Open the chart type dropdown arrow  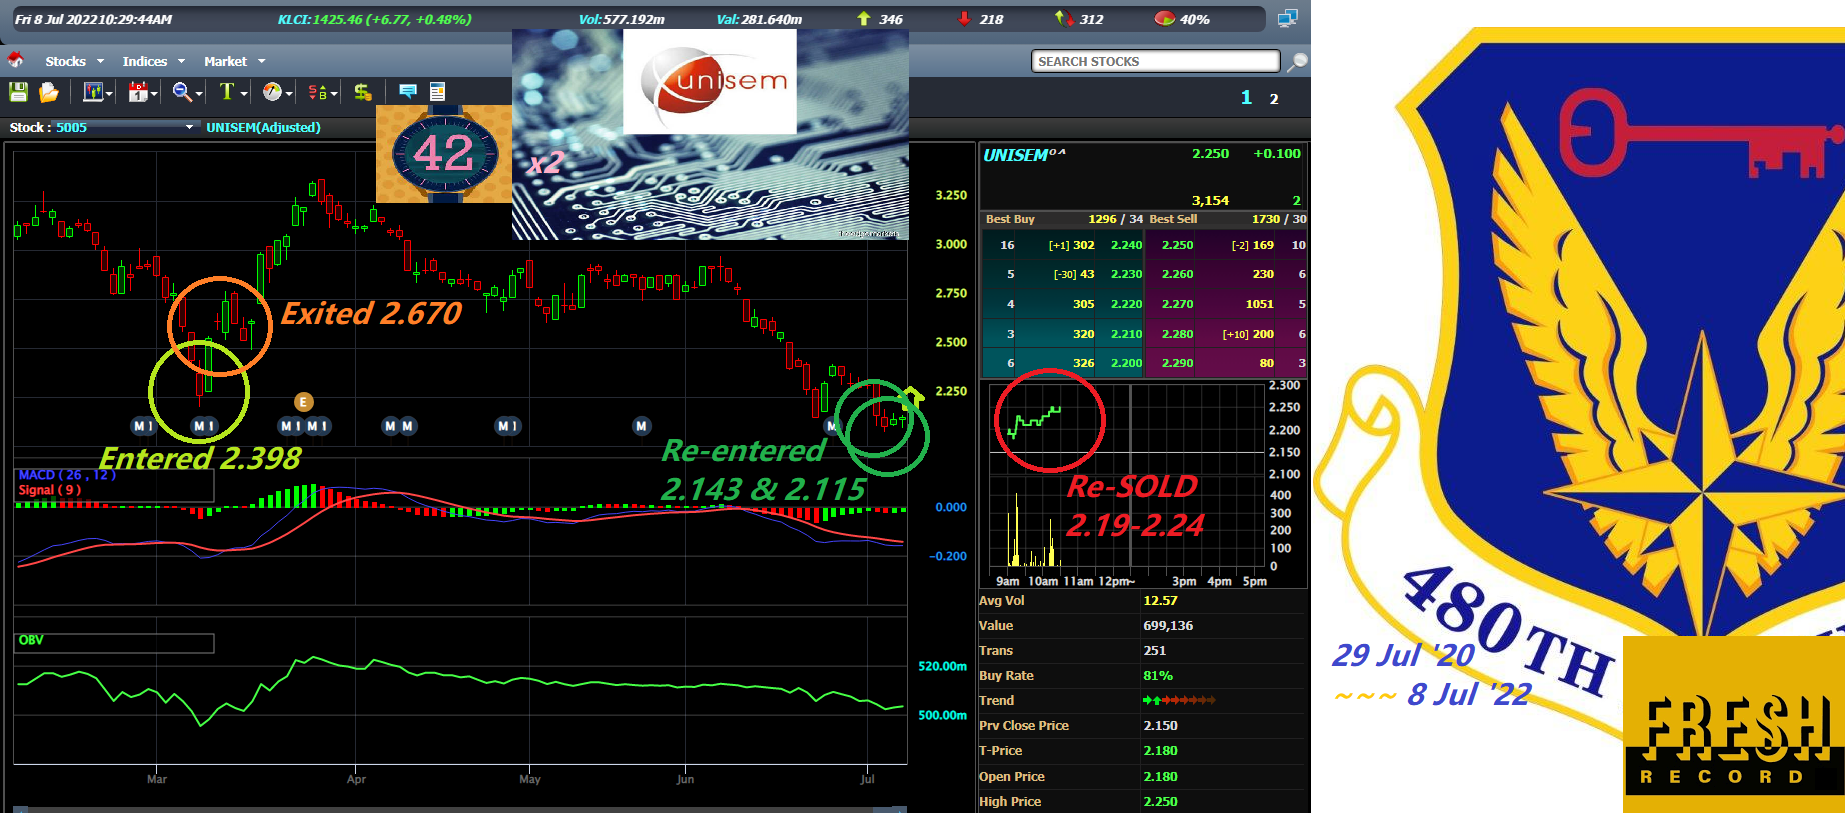point(109,94)
